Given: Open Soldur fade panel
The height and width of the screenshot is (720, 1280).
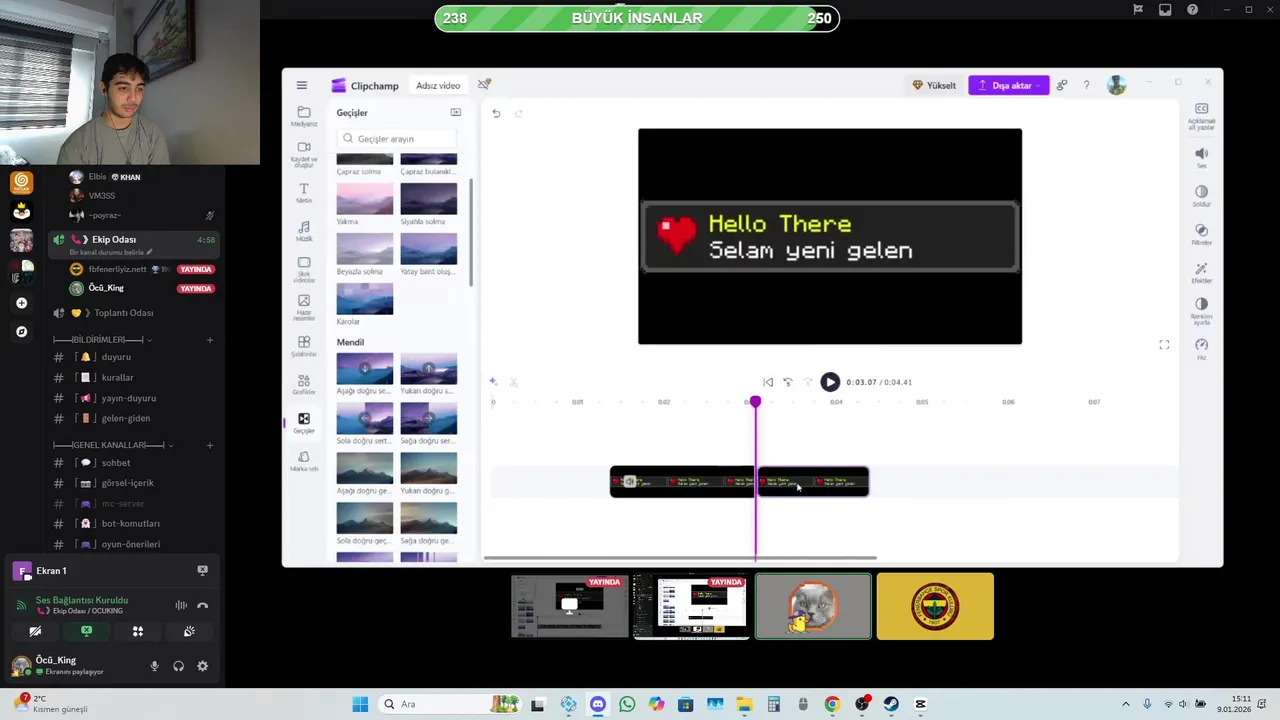Looking at the screenshot, I should (1201, 195).
